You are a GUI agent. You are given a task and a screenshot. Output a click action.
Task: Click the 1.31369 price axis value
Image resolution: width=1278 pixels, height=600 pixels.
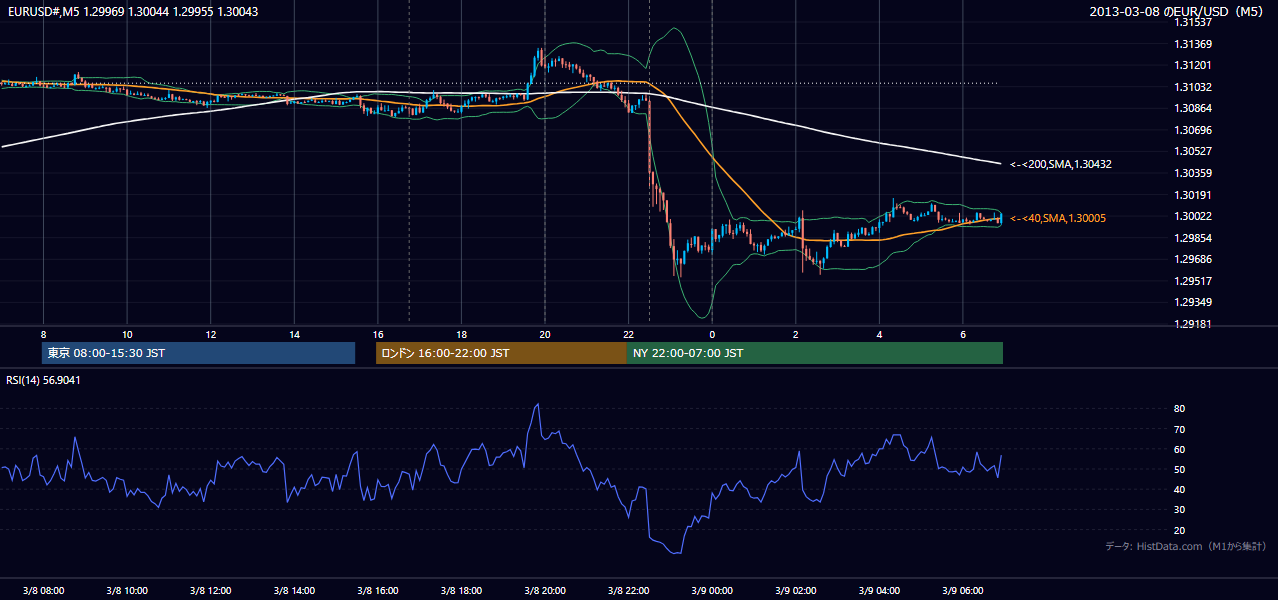pyautogui.click(x=1193, y=44)
